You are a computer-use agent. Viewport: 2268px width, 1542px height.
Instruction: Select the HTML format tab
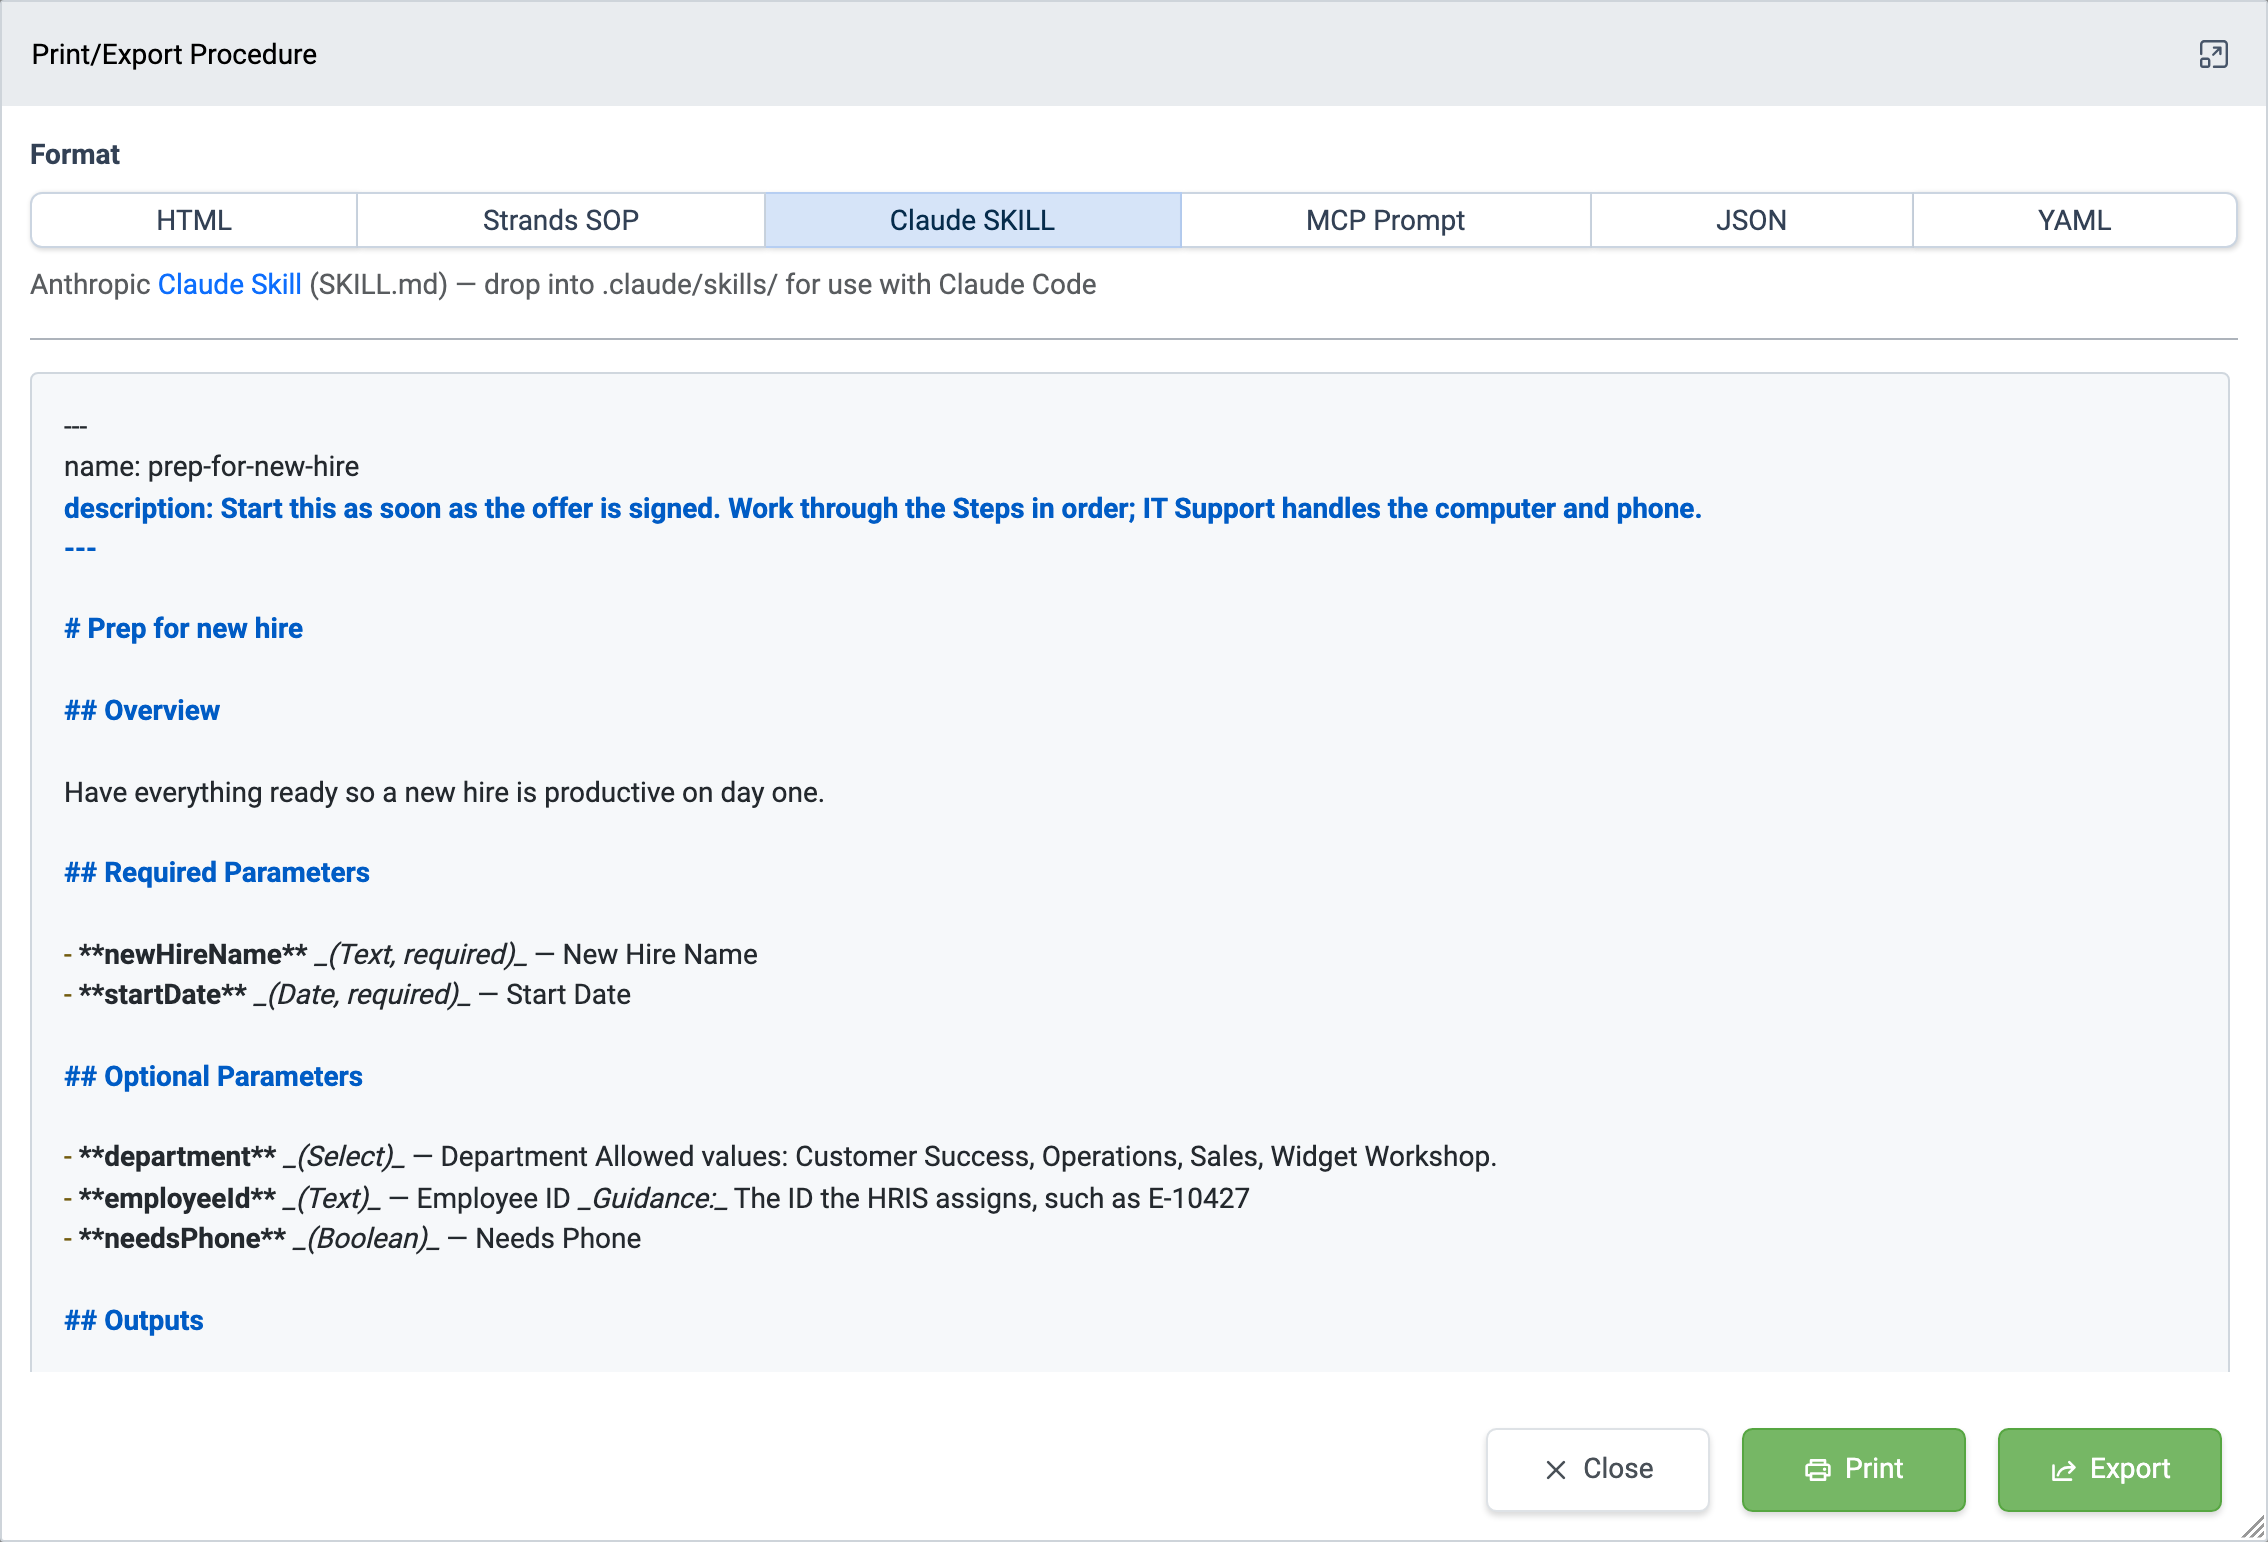coord(194,220)
